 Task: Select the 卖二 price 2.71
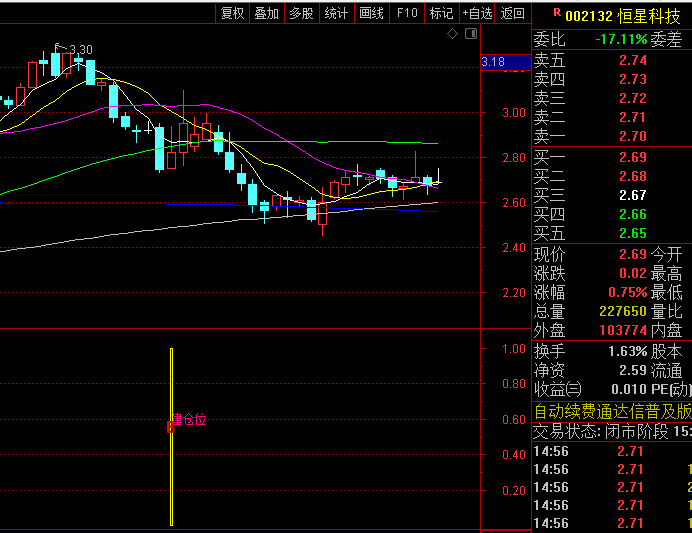[x=632, y=117]
